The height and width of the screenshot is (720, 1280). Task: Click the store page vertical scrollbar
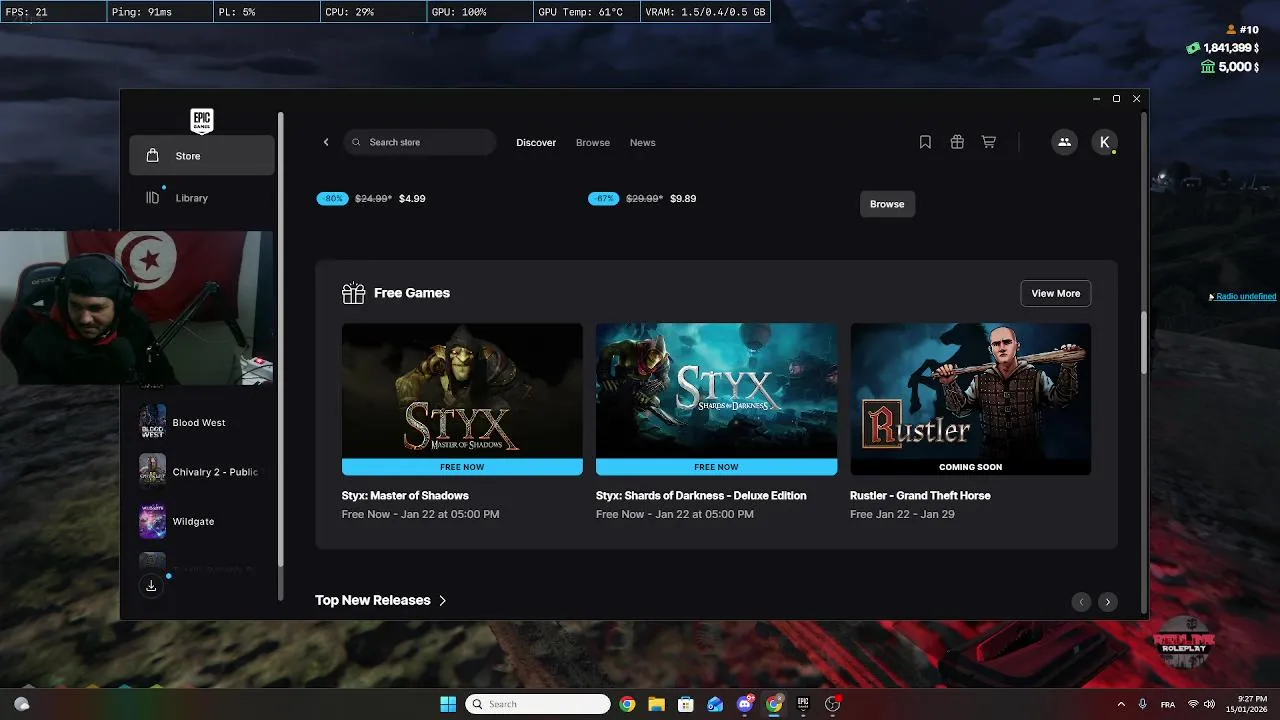pyautogui.click(x=1143, y=345)
